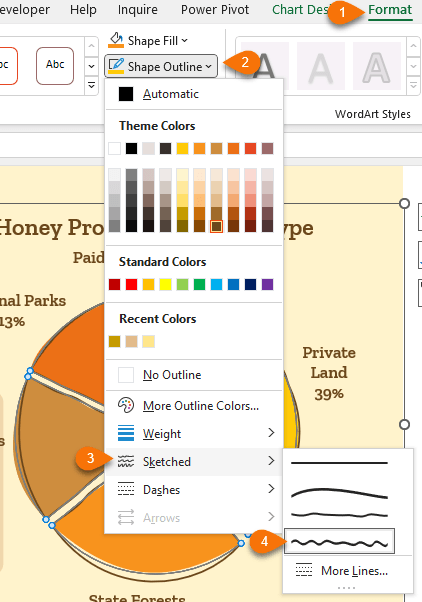Select No Outline option
422x602 pixels.
pos(194,375)
